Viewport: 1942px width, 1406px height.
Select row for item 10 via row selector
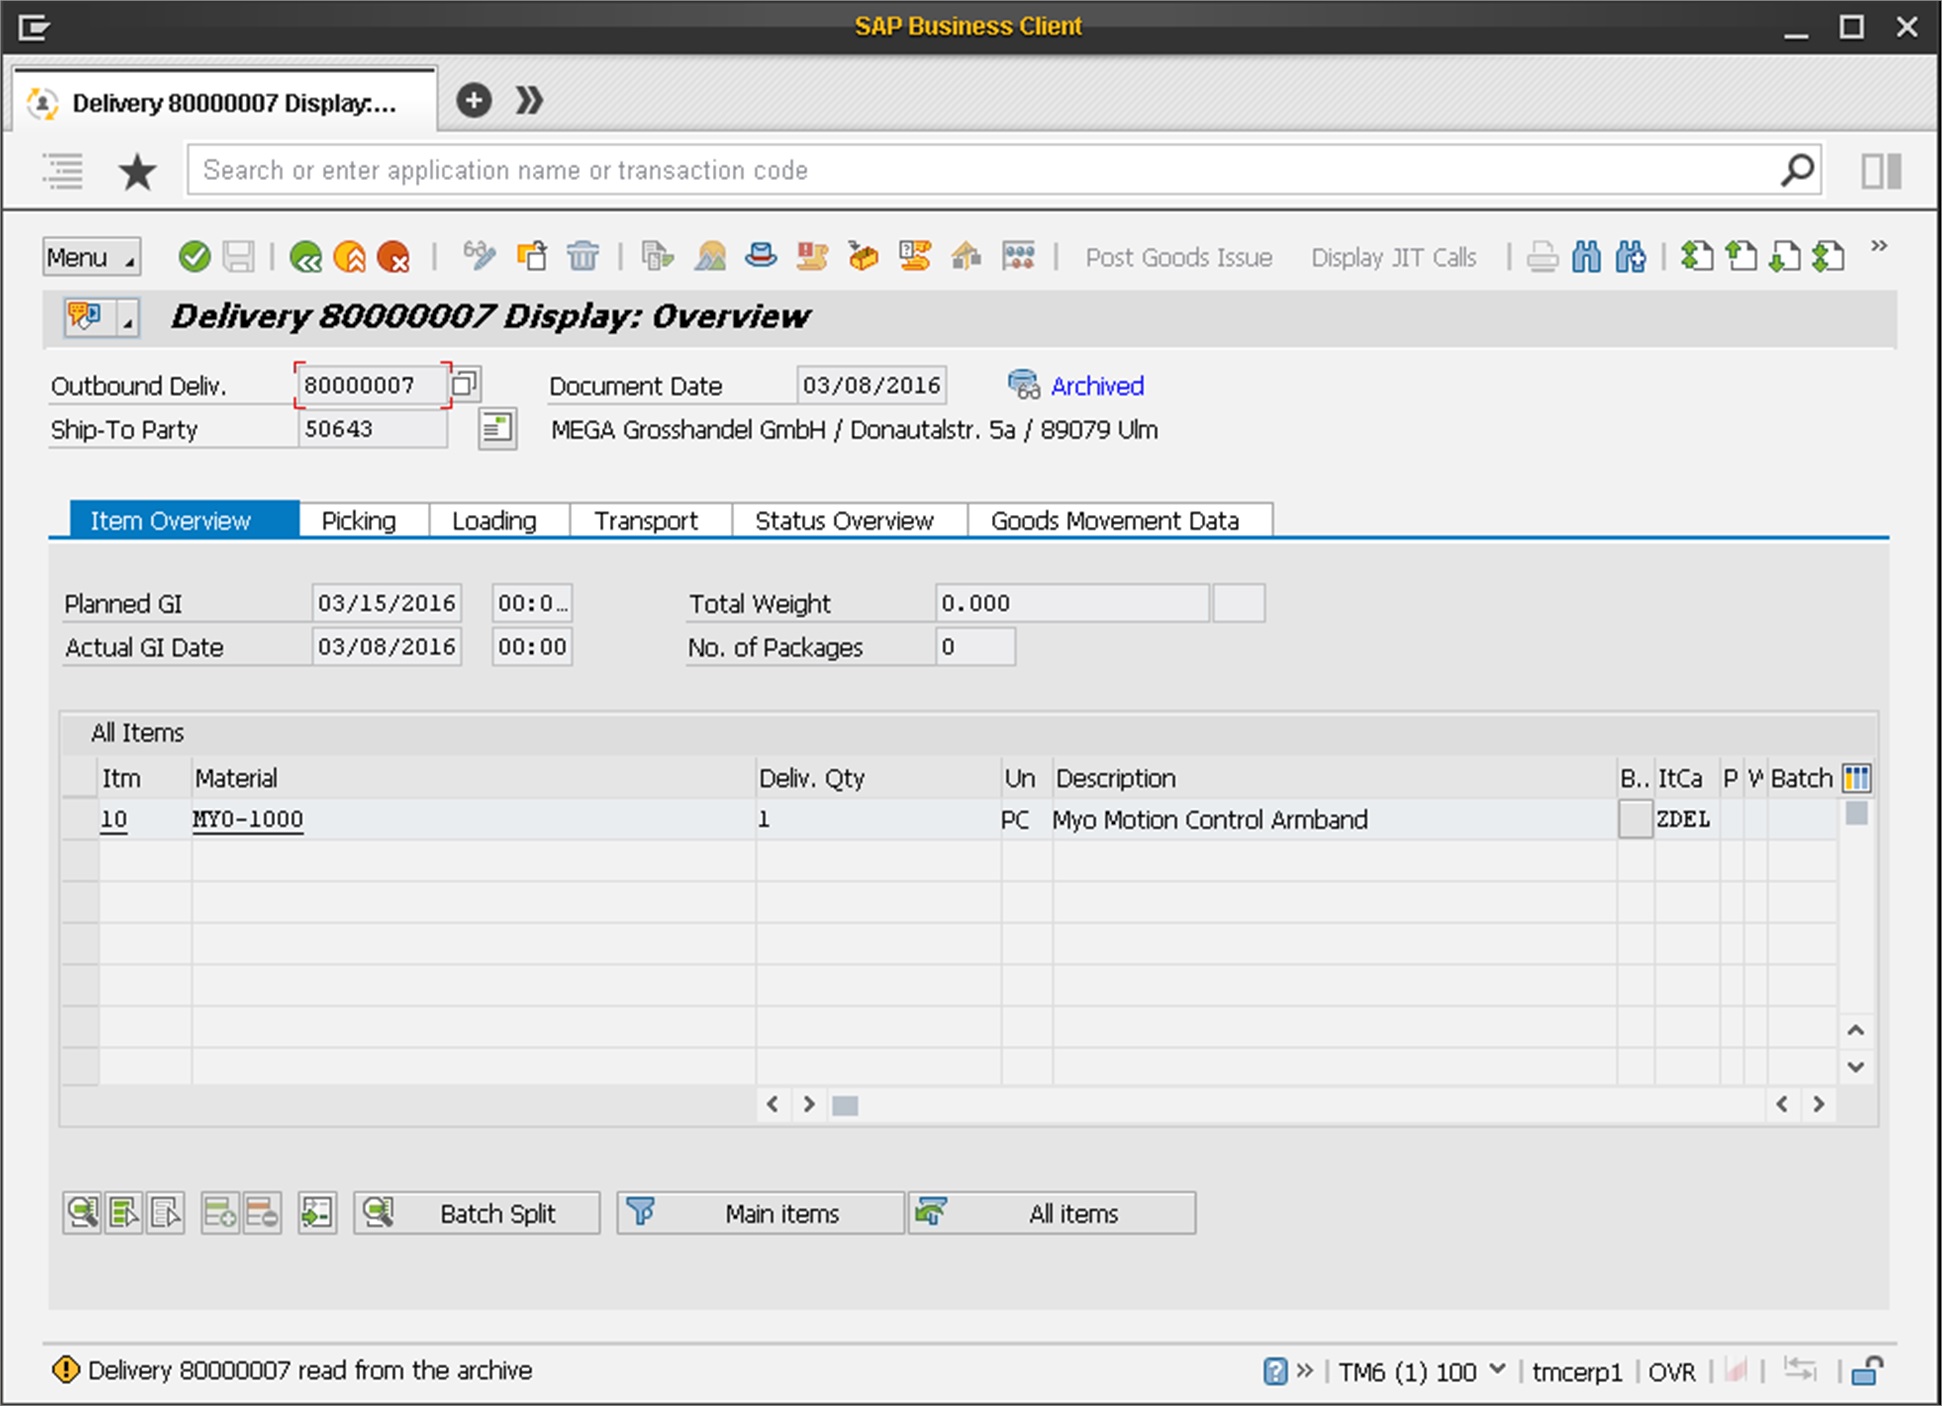pyautogui.click(x=79, y=819)
